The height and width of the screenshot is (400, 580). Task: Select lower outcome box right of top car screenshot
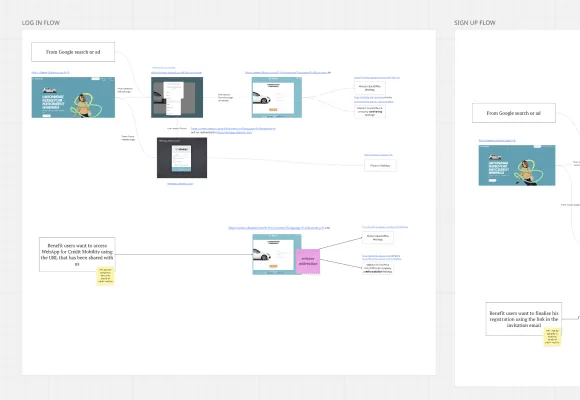point(370,111)
